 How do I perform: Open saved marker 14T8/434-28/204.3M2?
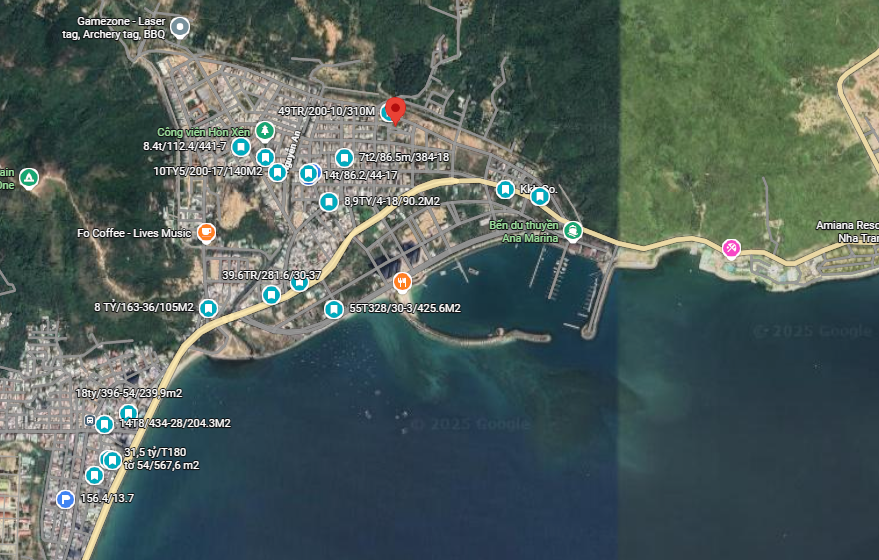tap(104, 424)
